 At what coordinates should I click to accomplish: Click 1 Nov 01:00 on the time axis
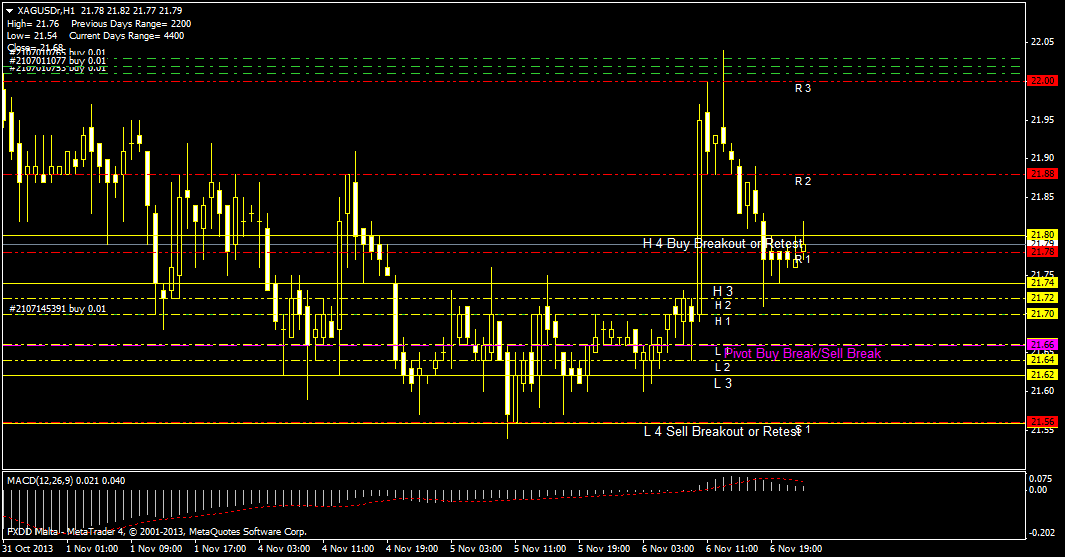[92, 549]
